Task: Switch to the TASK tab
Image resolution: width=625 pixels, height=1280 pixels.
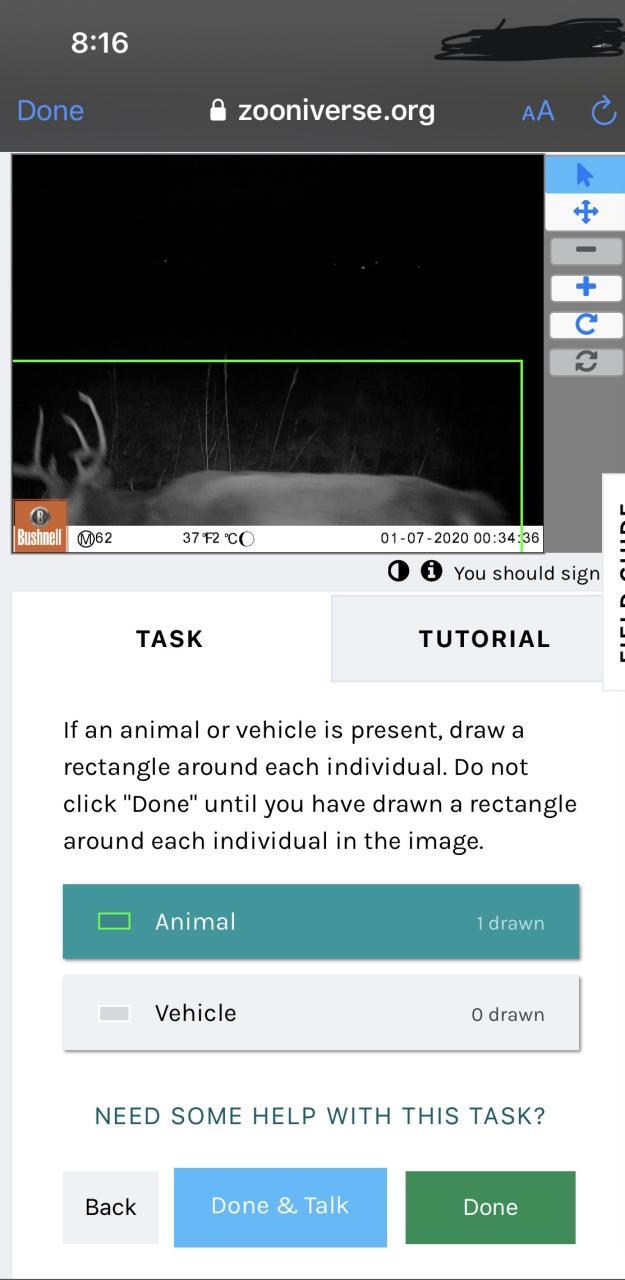Action: click(x=170, y=639)
